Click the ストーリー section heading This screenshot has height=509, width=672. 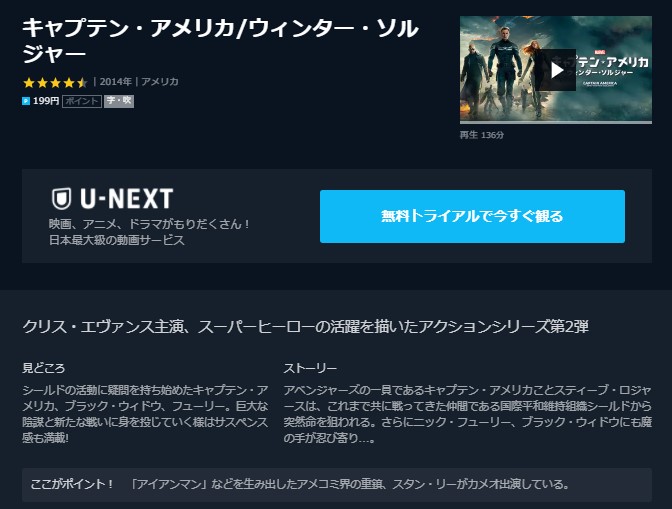(310, 368)
